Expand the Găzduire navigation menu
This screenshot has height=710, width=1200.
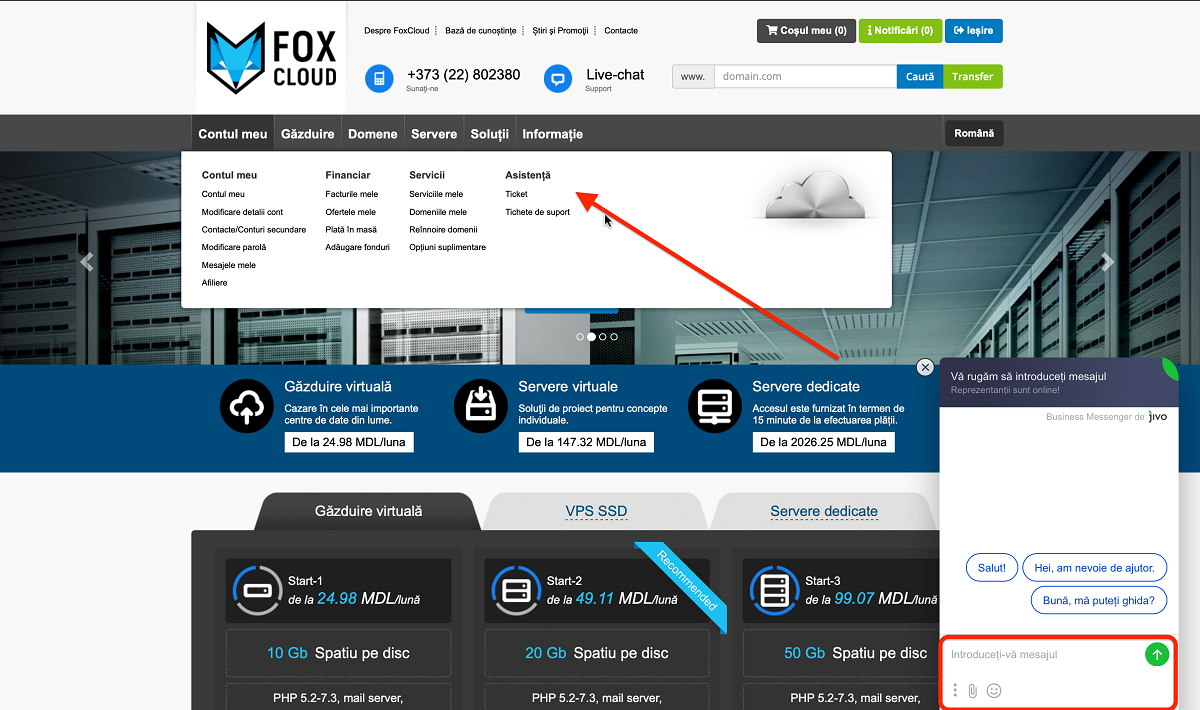point(307,134)
